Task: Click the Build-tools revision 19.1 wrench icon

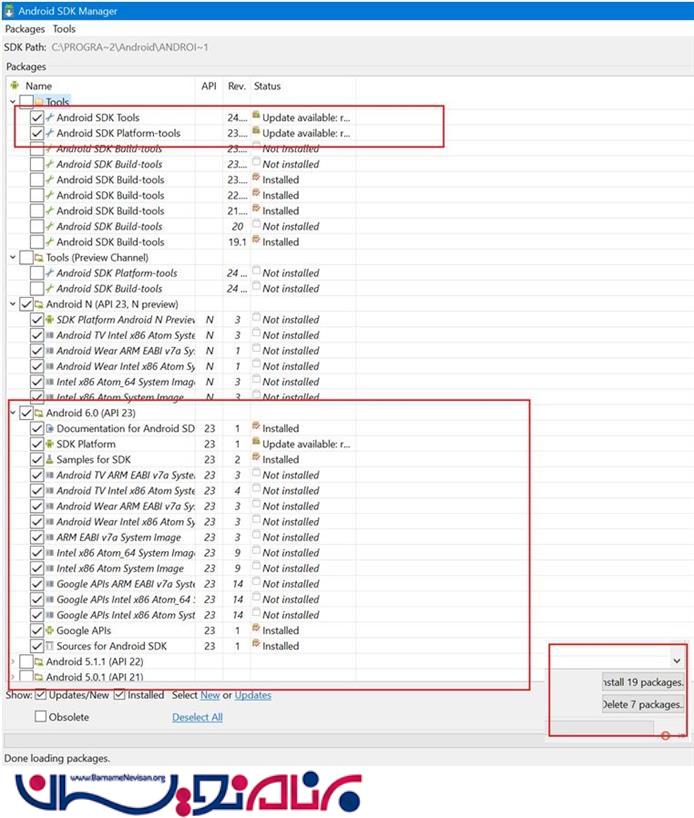Action: point(50,242)
